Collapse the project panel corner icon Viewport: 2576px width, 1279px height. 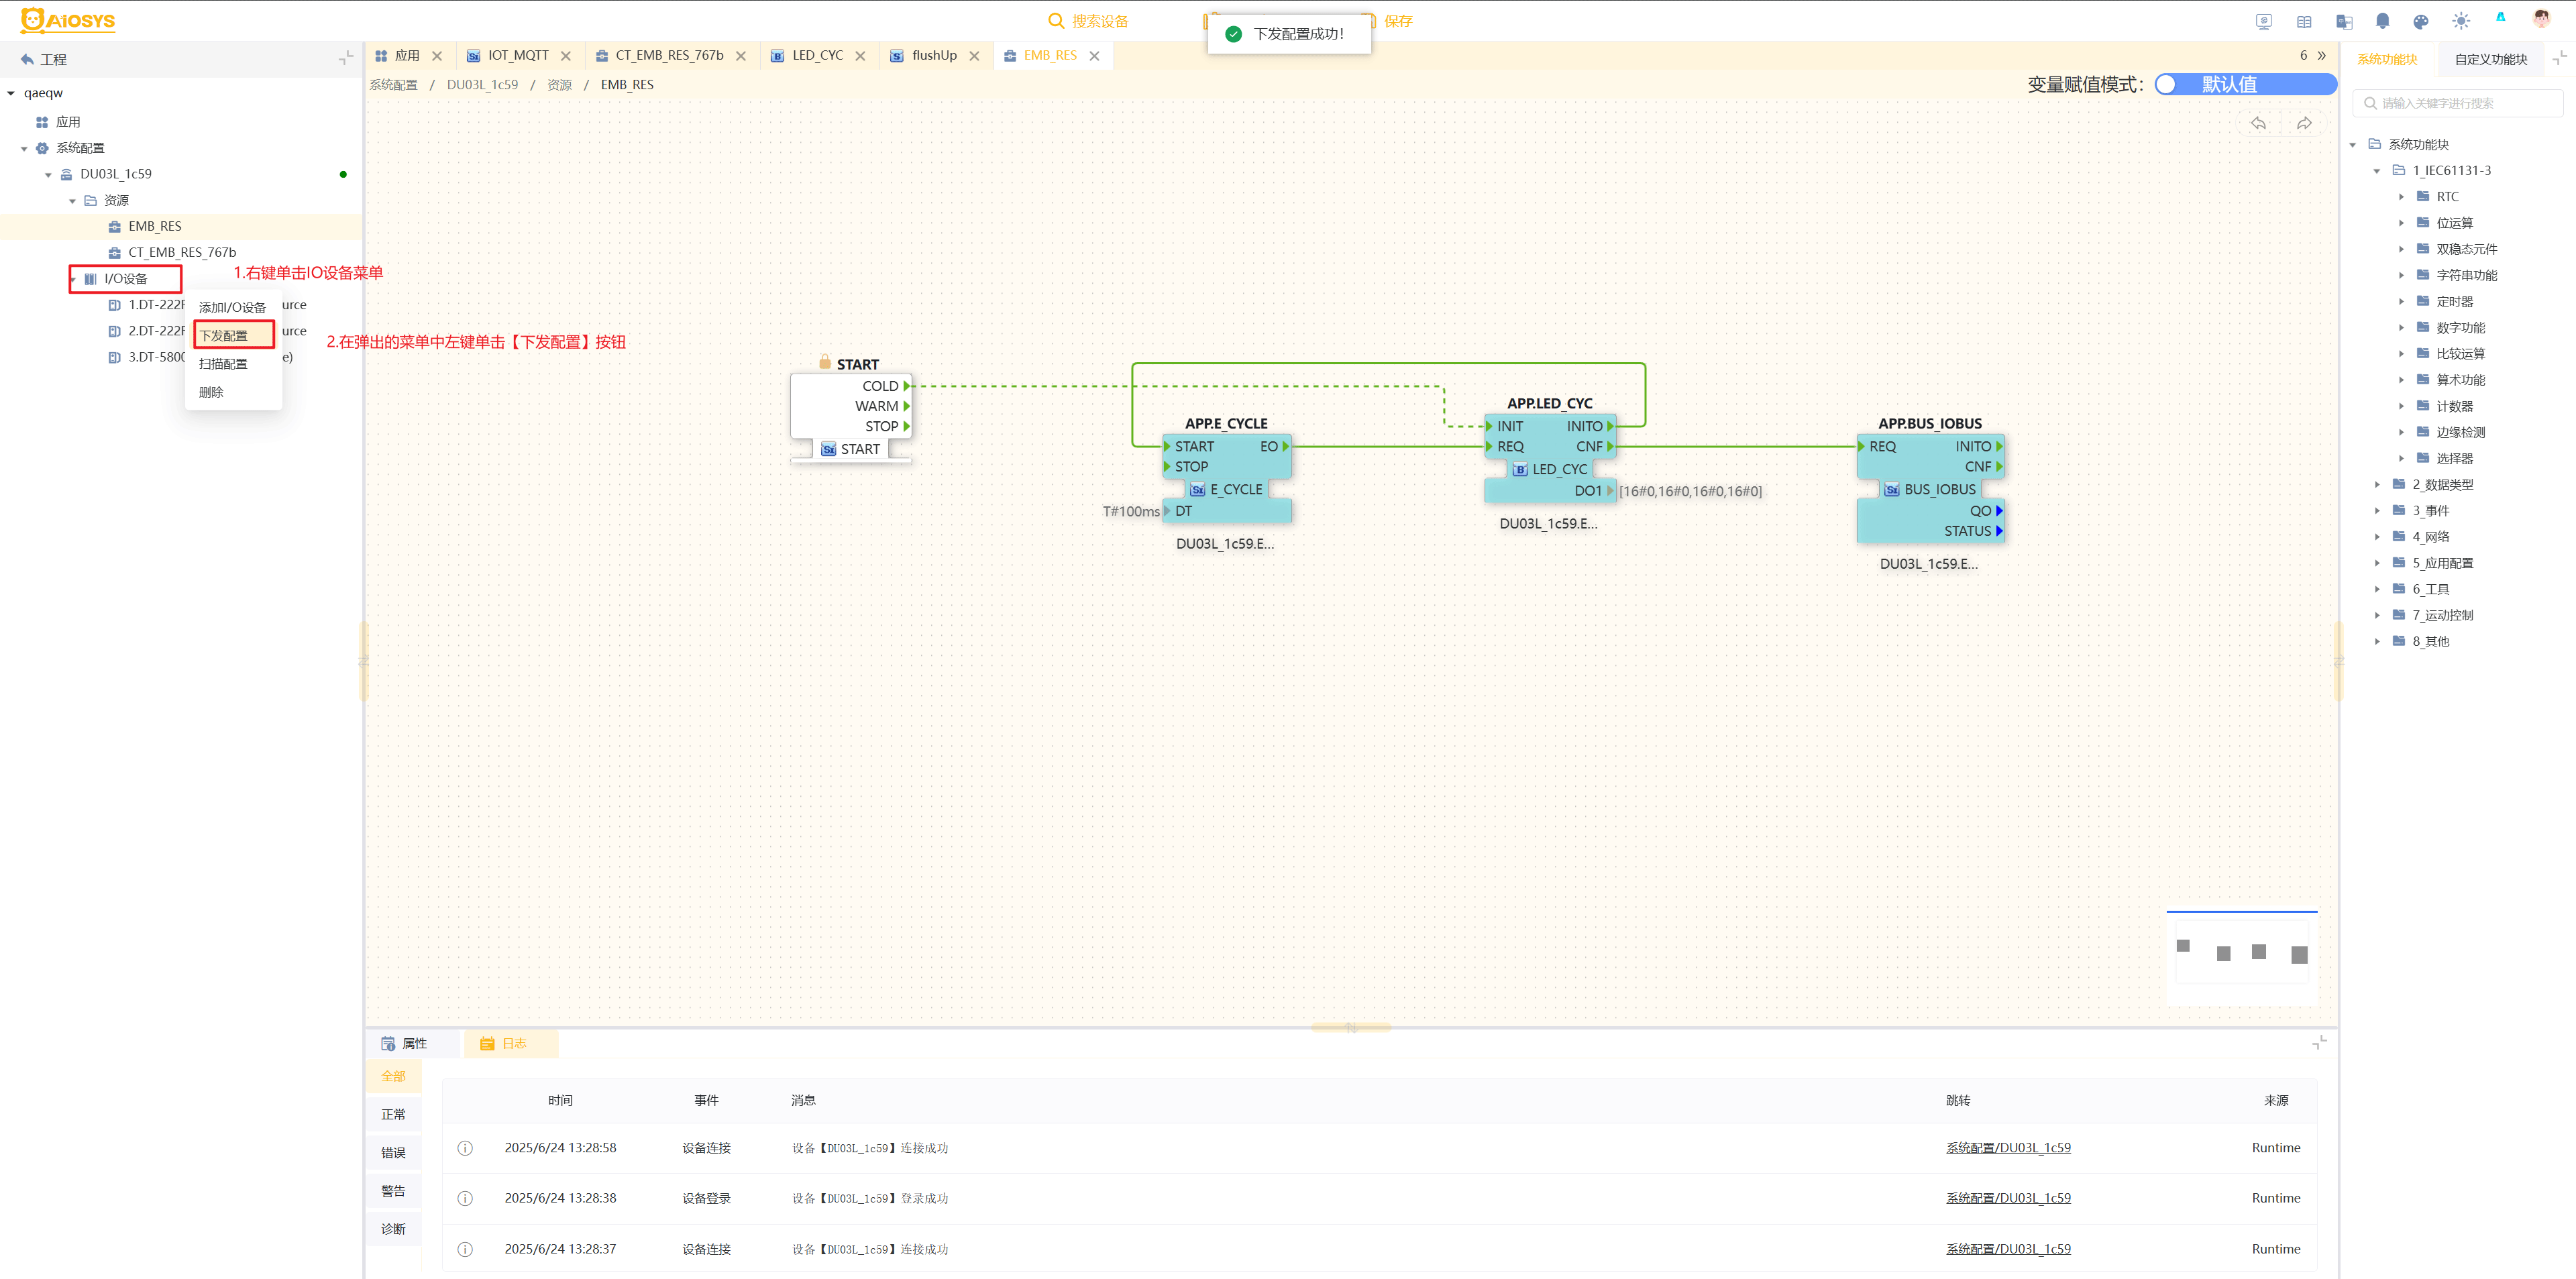(x=346, y=58)
